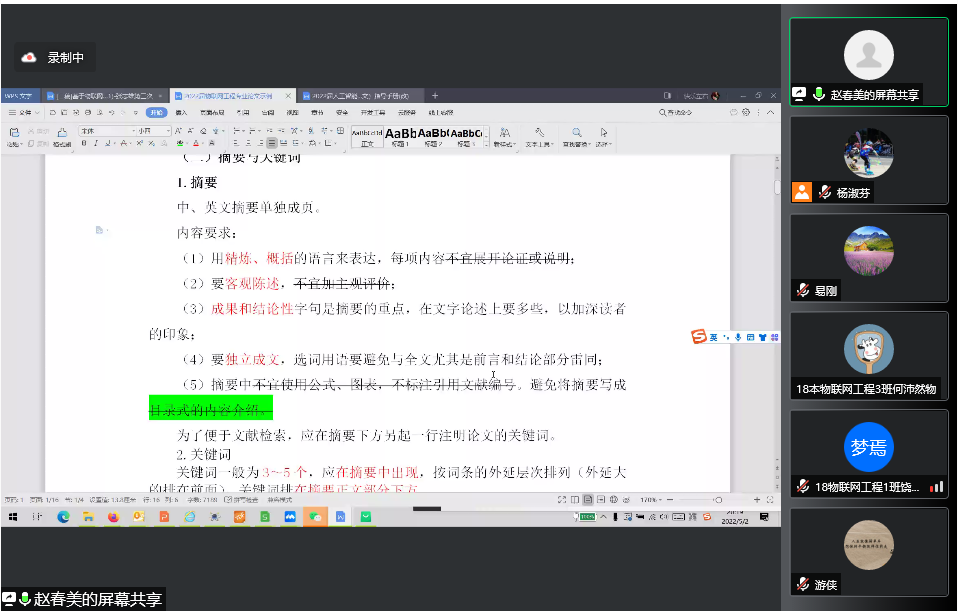Click the Windows Start button
The height and width of the screenshot is (611, 958).
pyautogui.click(x=14, y=517)
